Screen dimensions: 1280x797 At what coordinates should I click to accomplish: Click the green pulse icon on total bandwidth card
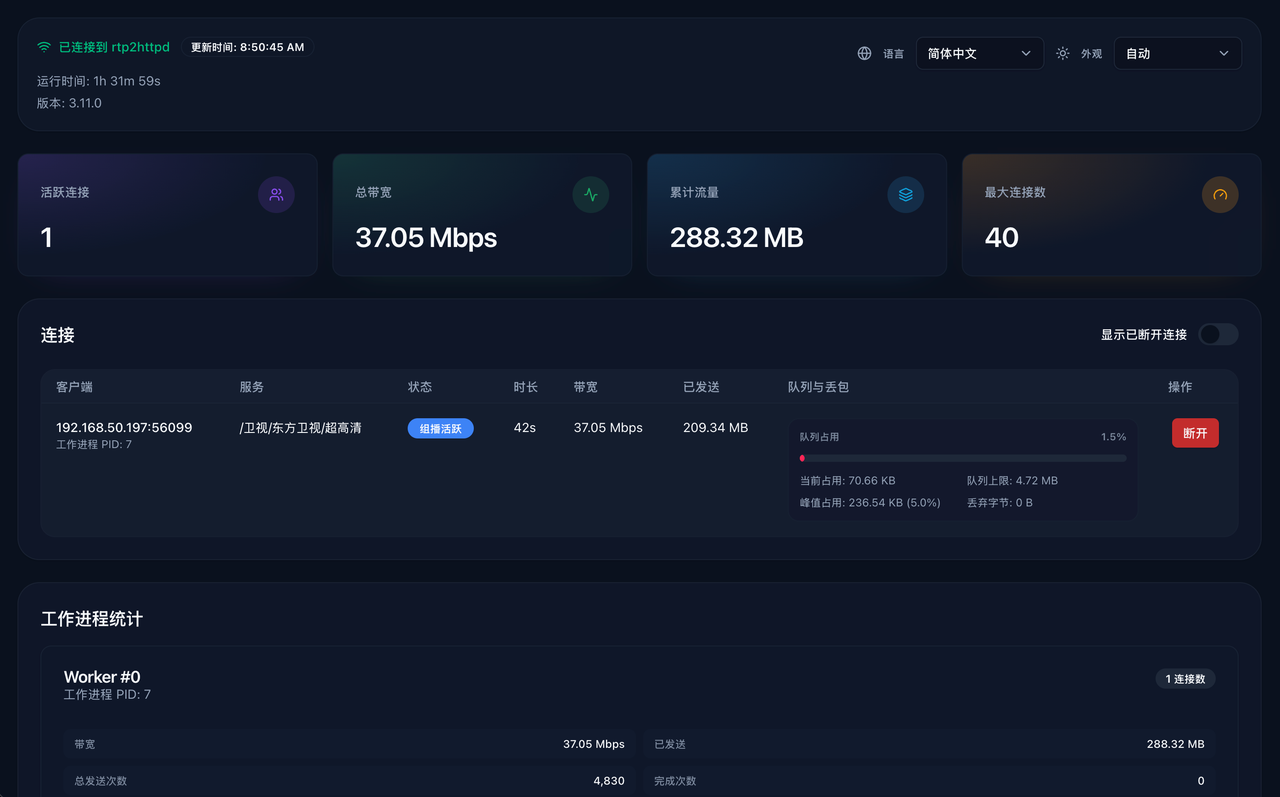coord(591,195)
